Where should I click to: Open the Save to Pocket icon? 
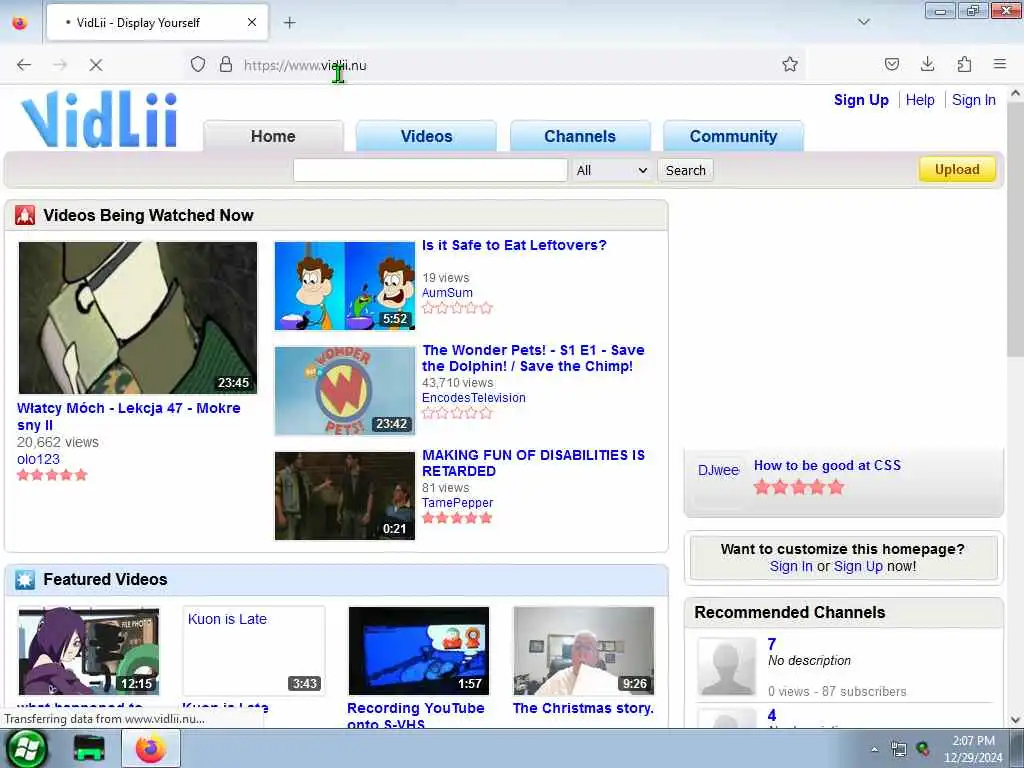(x=891, y=64)
